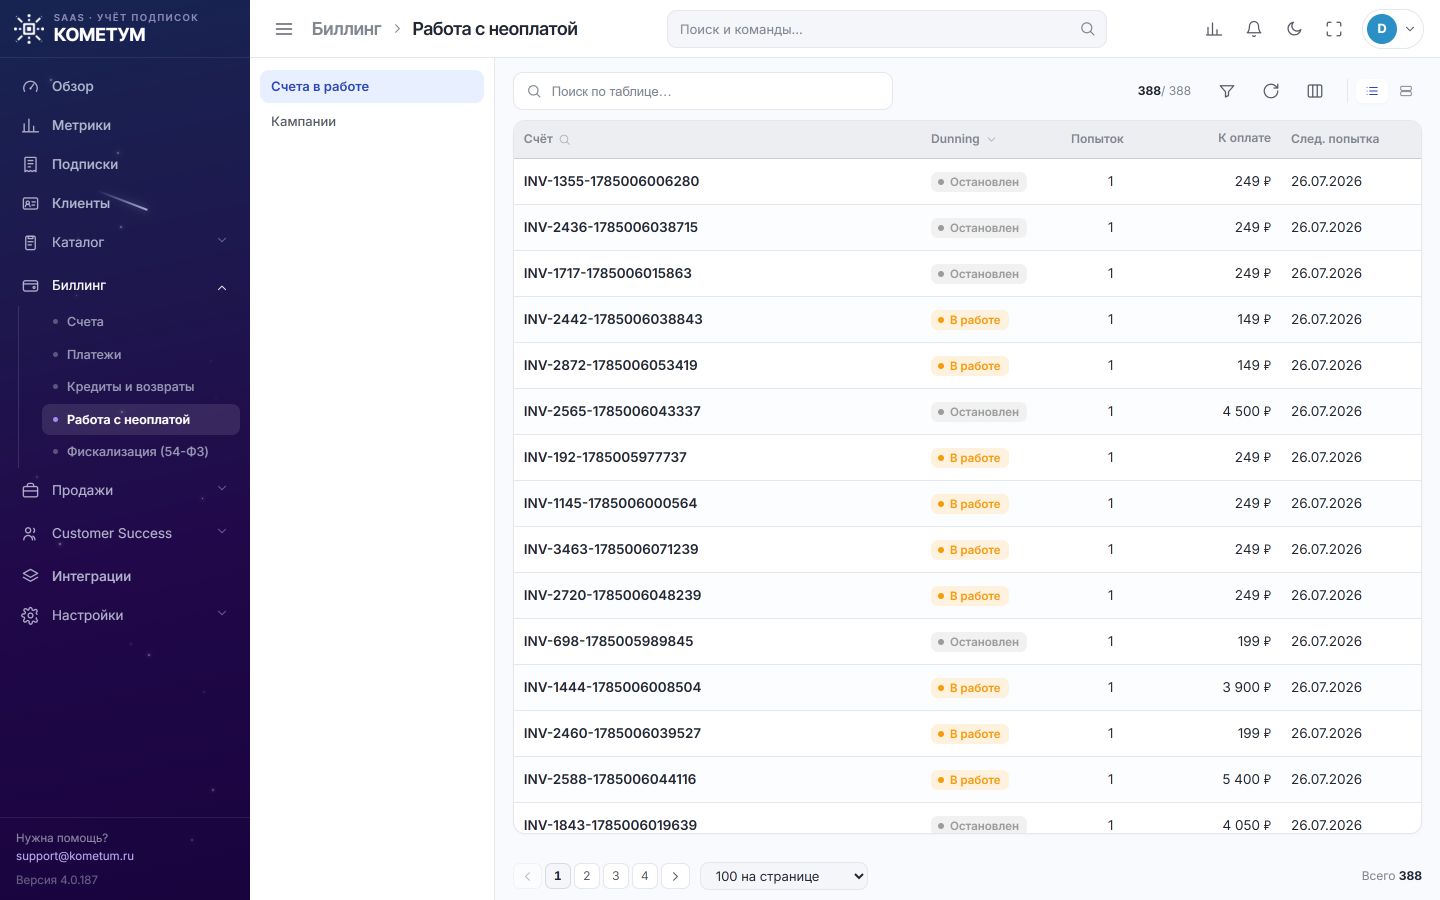
Task: Collapse Биллинг sidebar section
Action: pyautogui.click(x=125, y=285)
